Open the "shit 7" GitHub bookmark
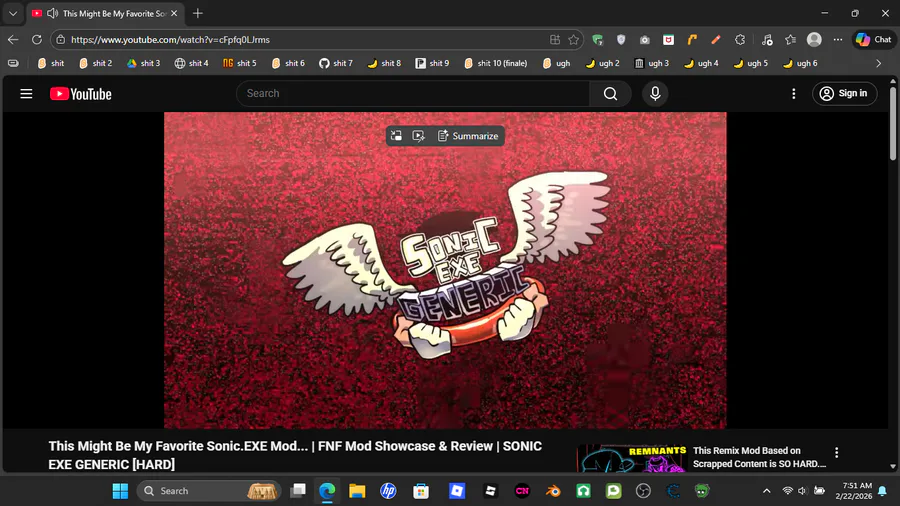This screenshot has width=900, height=506. (x=336, y=63)
